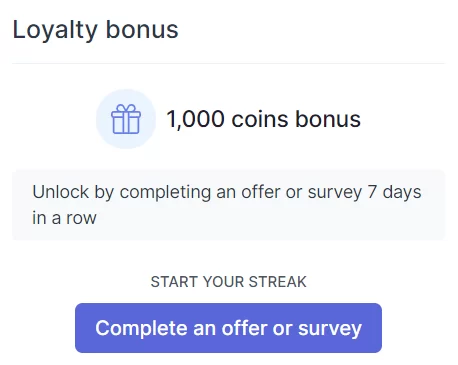Click the word 'bonus' in the page heading

(142, 30)
